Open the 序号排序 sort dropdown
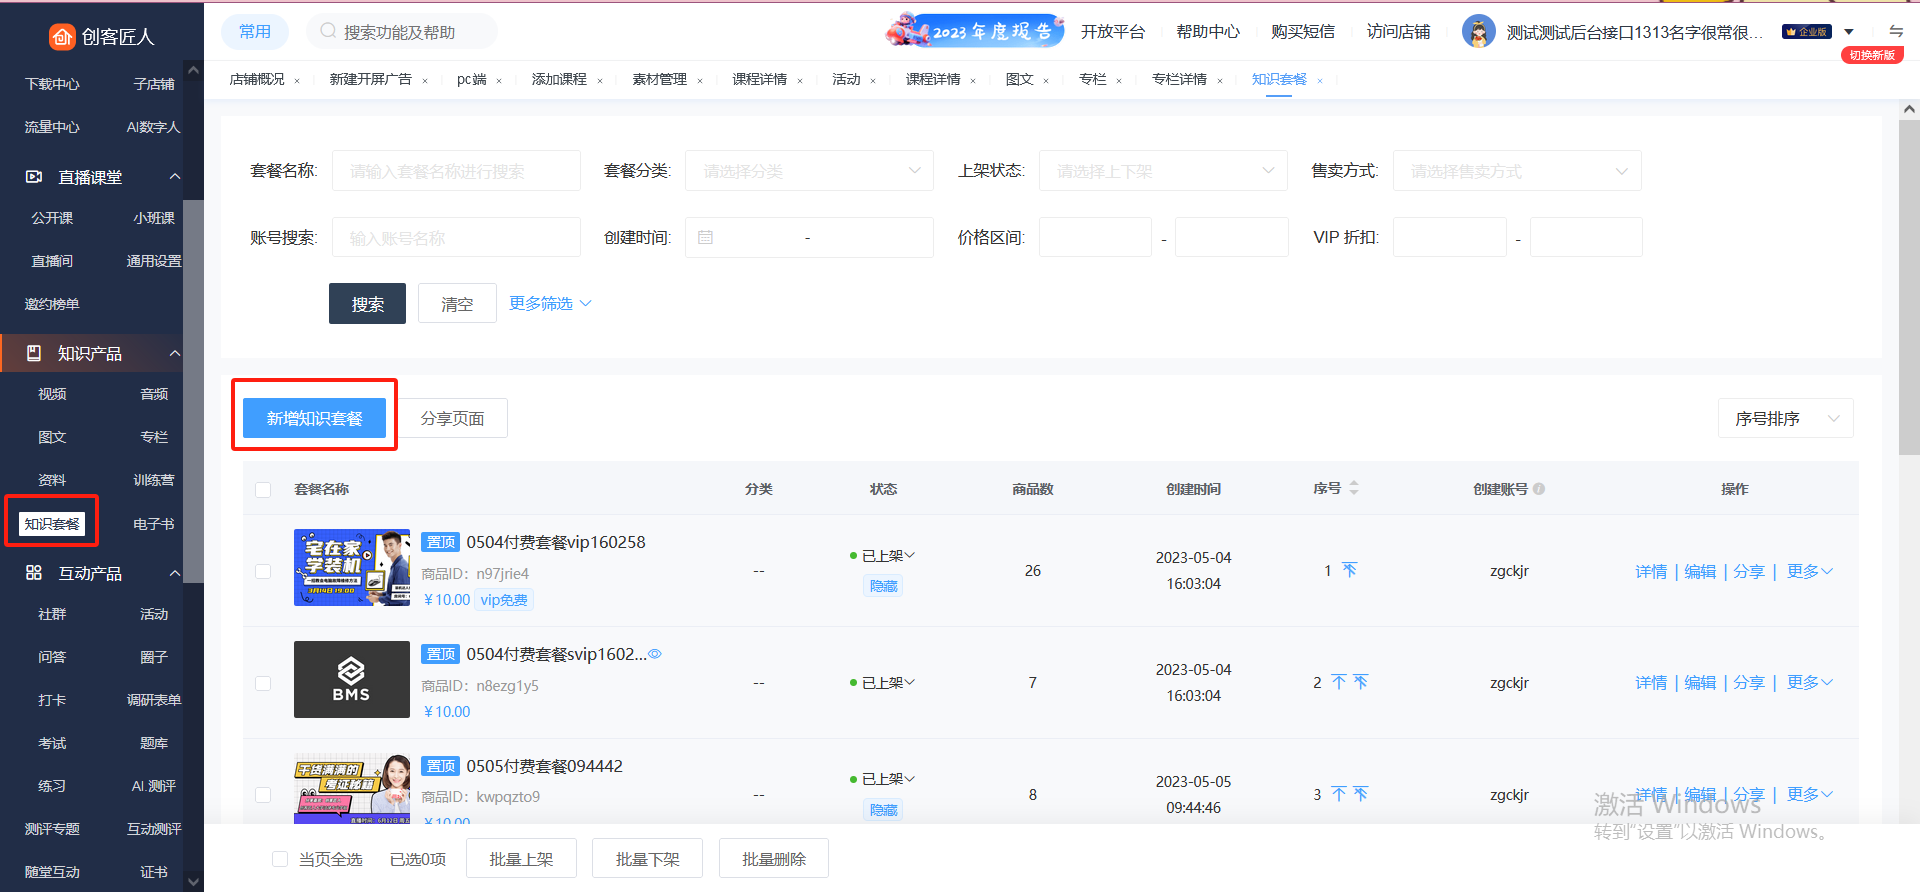Image resolution: width=1920 pixels, height=892 pixels. [1785, 419]
